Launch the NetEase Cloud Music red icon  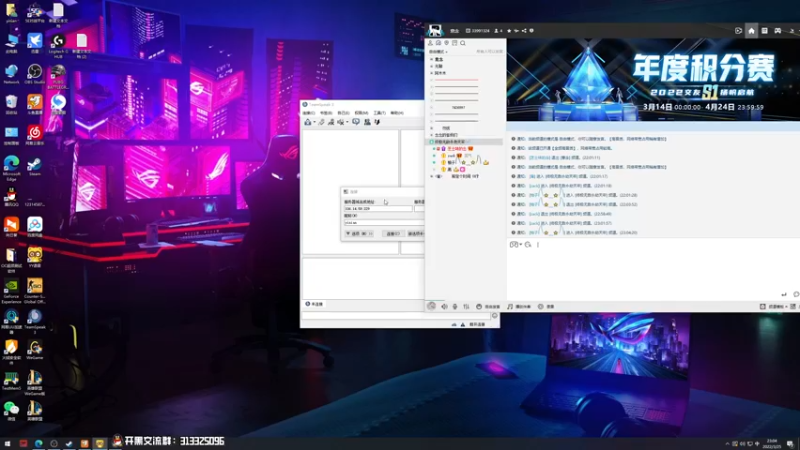click(x=35, y=135)
